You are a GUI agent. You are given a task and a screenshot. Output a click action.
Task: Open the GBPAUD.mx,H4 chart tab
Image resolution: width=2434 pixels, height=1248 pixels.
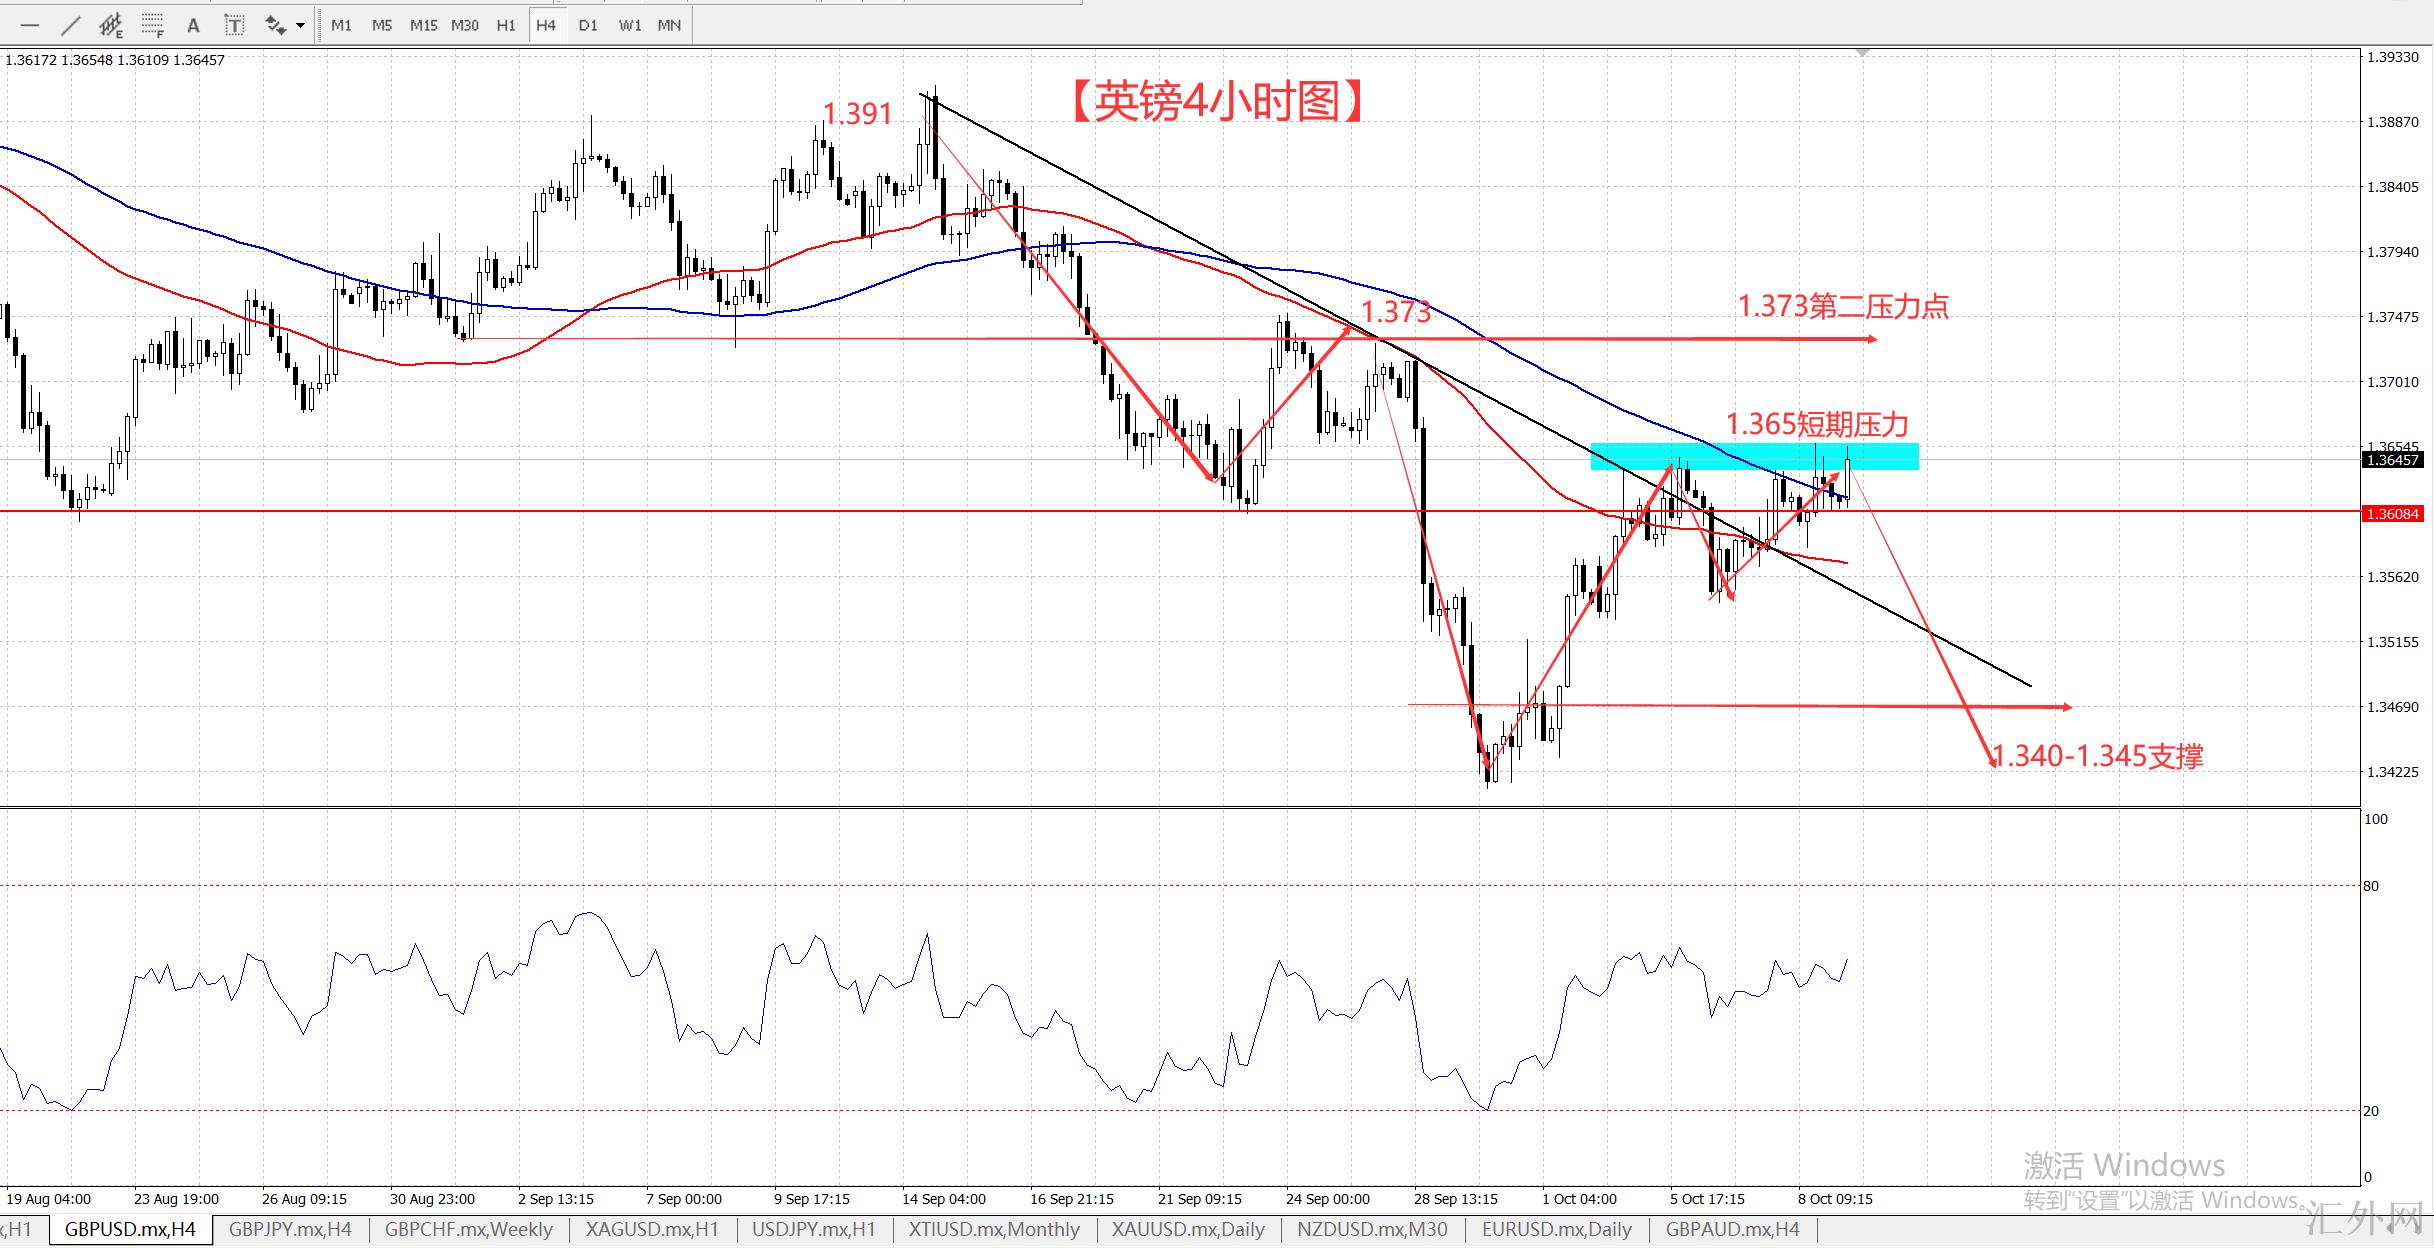pyautogui.click(x=1732, y=1229)
